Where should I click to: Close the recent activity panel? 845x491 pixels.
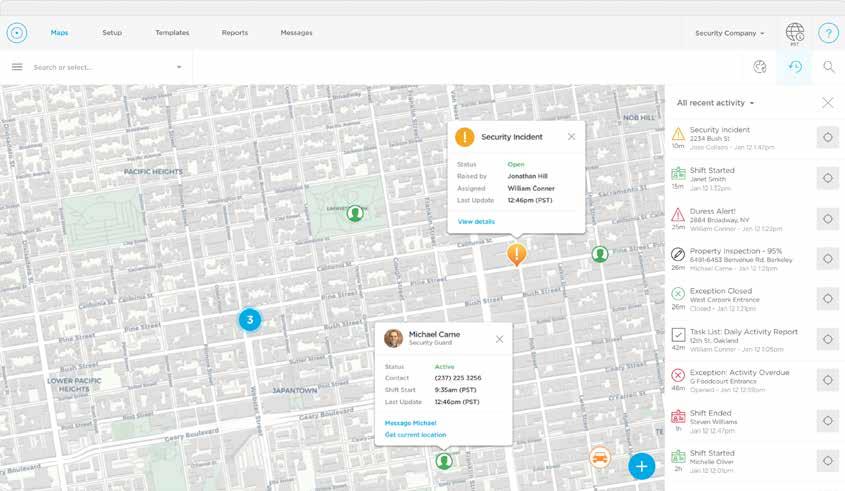[828, 102]
